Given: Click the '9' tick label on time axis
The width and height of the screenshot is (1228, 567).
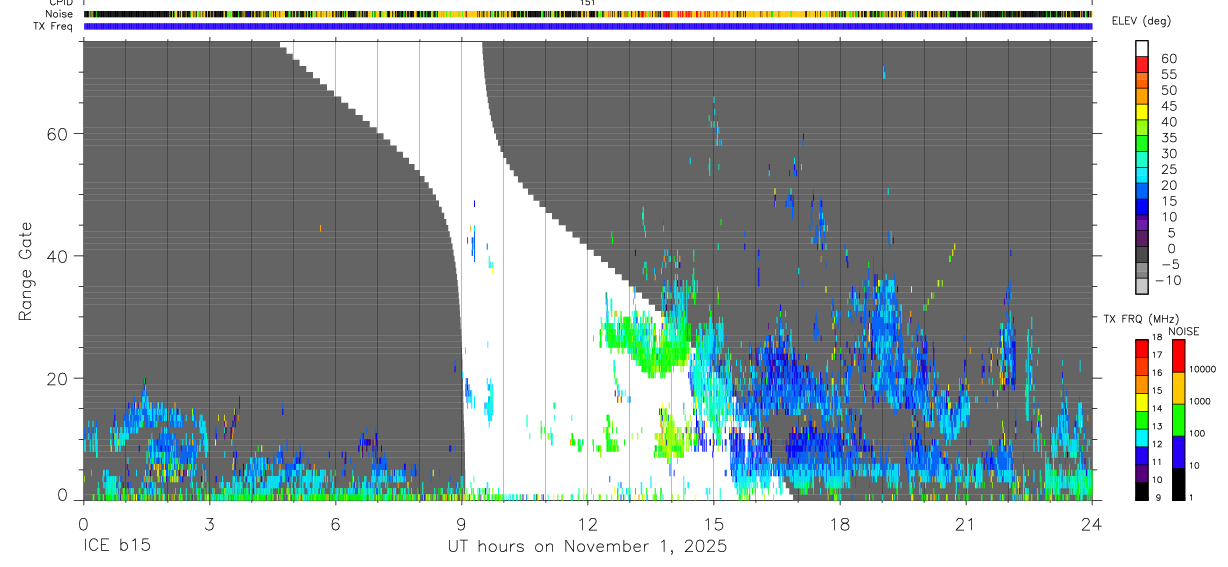Looking at the screenshot, I should (461, 524).
